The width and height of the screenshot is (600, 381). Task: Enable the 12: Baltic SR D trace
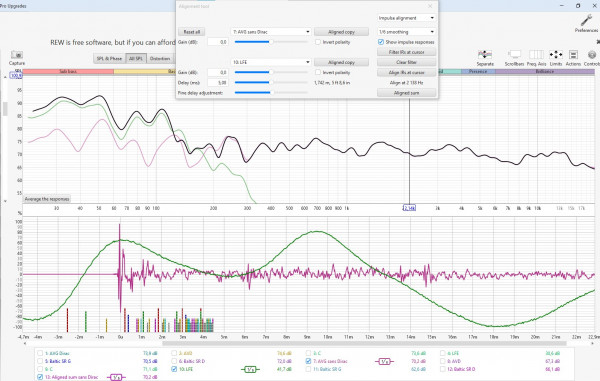443,369
